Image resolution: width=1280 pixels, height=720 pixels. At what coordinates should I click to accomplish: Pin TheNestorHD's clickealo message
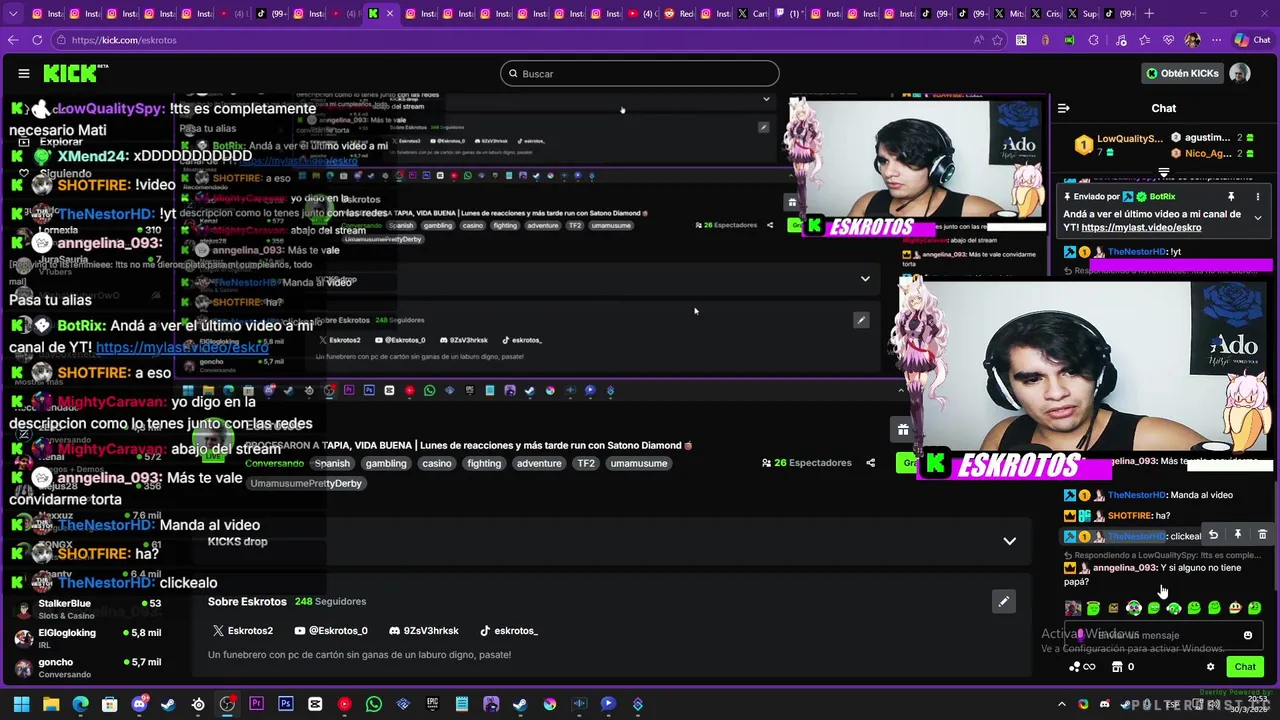[1238, 535]
